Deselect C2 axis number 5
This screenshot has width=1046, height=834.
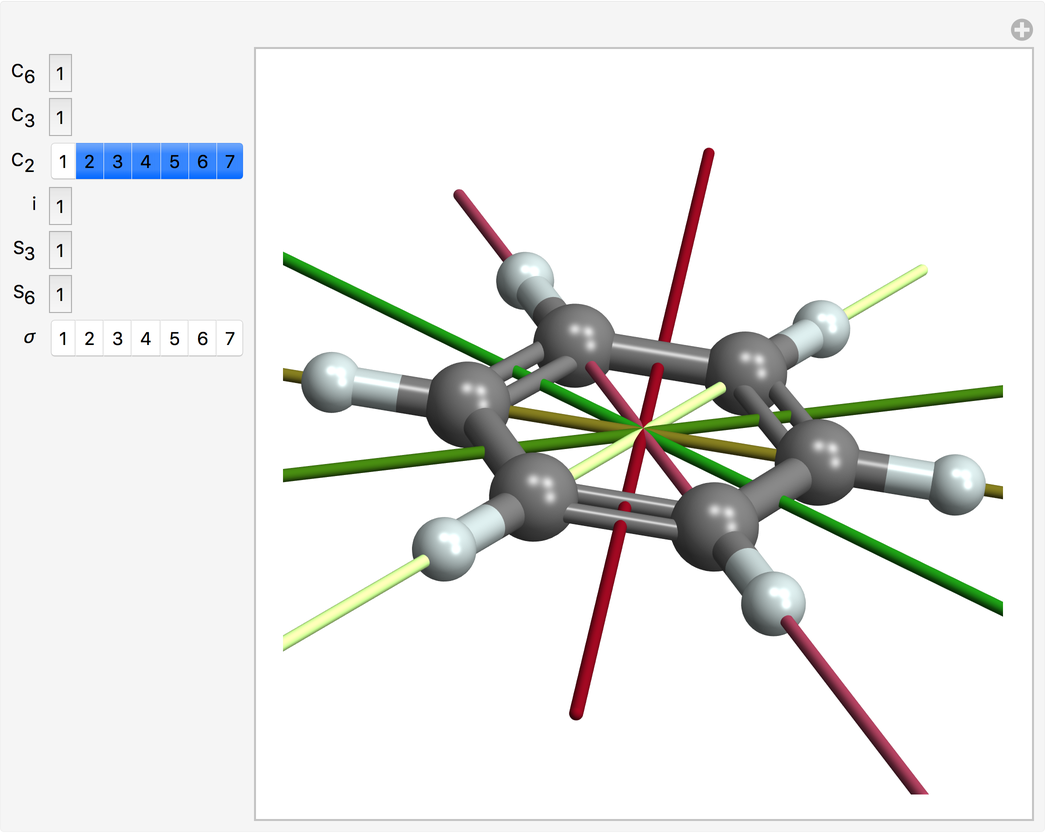click(174, 162)
